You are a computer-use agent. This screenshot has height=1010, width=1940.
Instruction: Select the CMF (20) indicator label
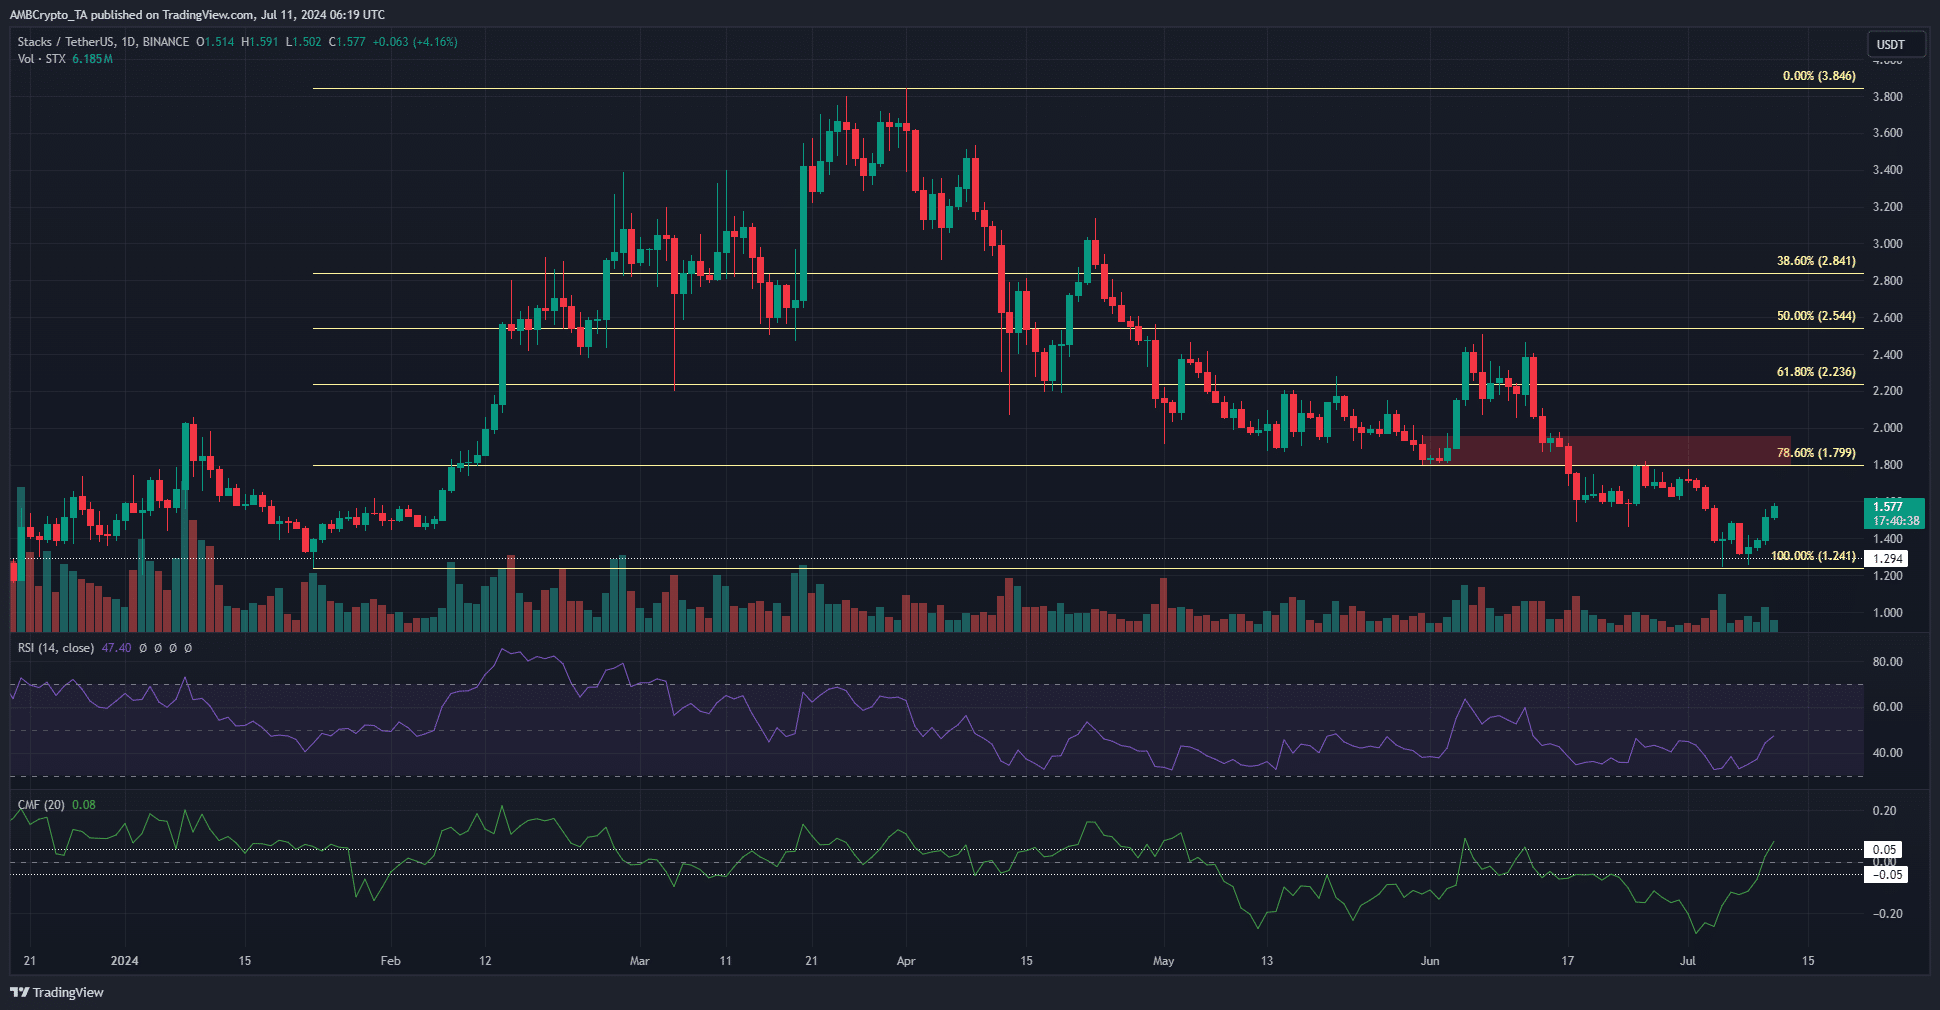point(41,805)
